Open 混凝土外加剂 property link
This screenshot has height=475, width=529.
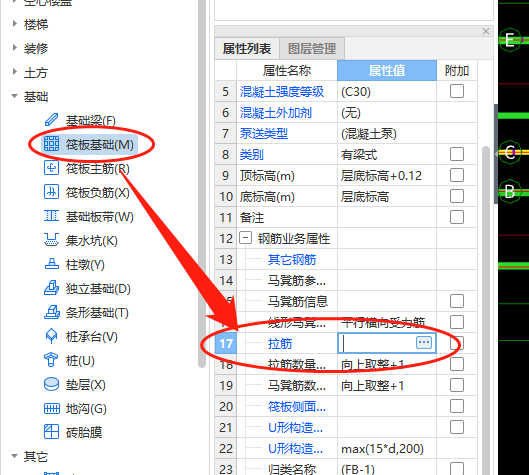point(276,113)
